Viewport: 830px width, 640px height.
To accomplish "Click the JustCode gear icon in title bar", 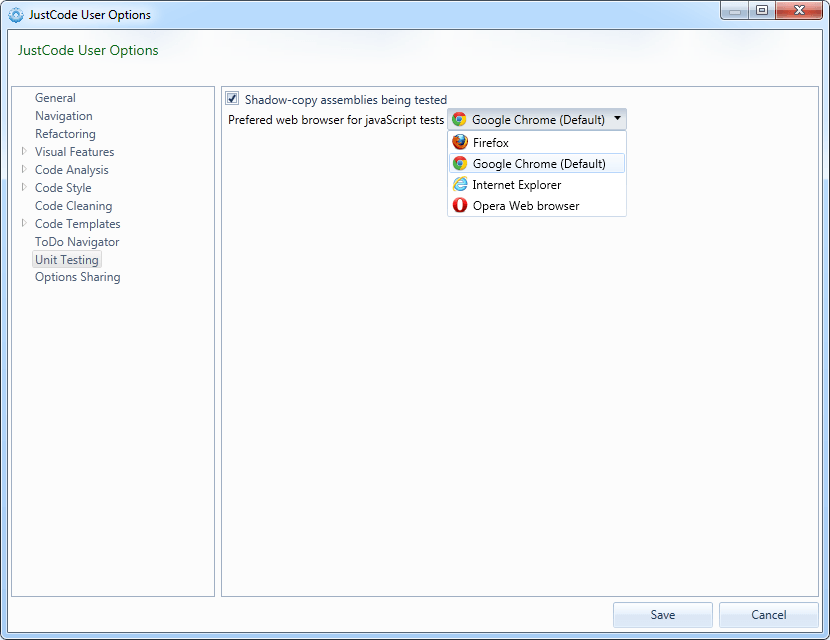I will pyautogui.click(x=16, y=15).
